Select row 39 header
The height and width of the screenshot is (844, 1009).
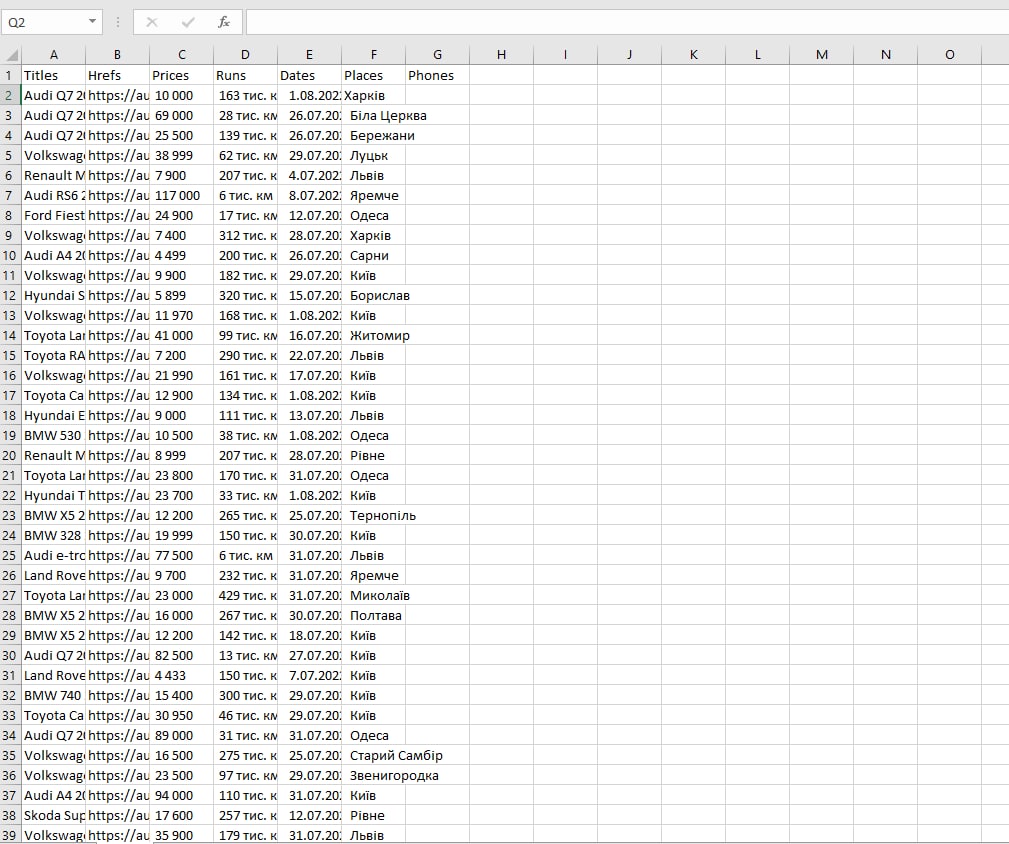[x=10, y=835]
